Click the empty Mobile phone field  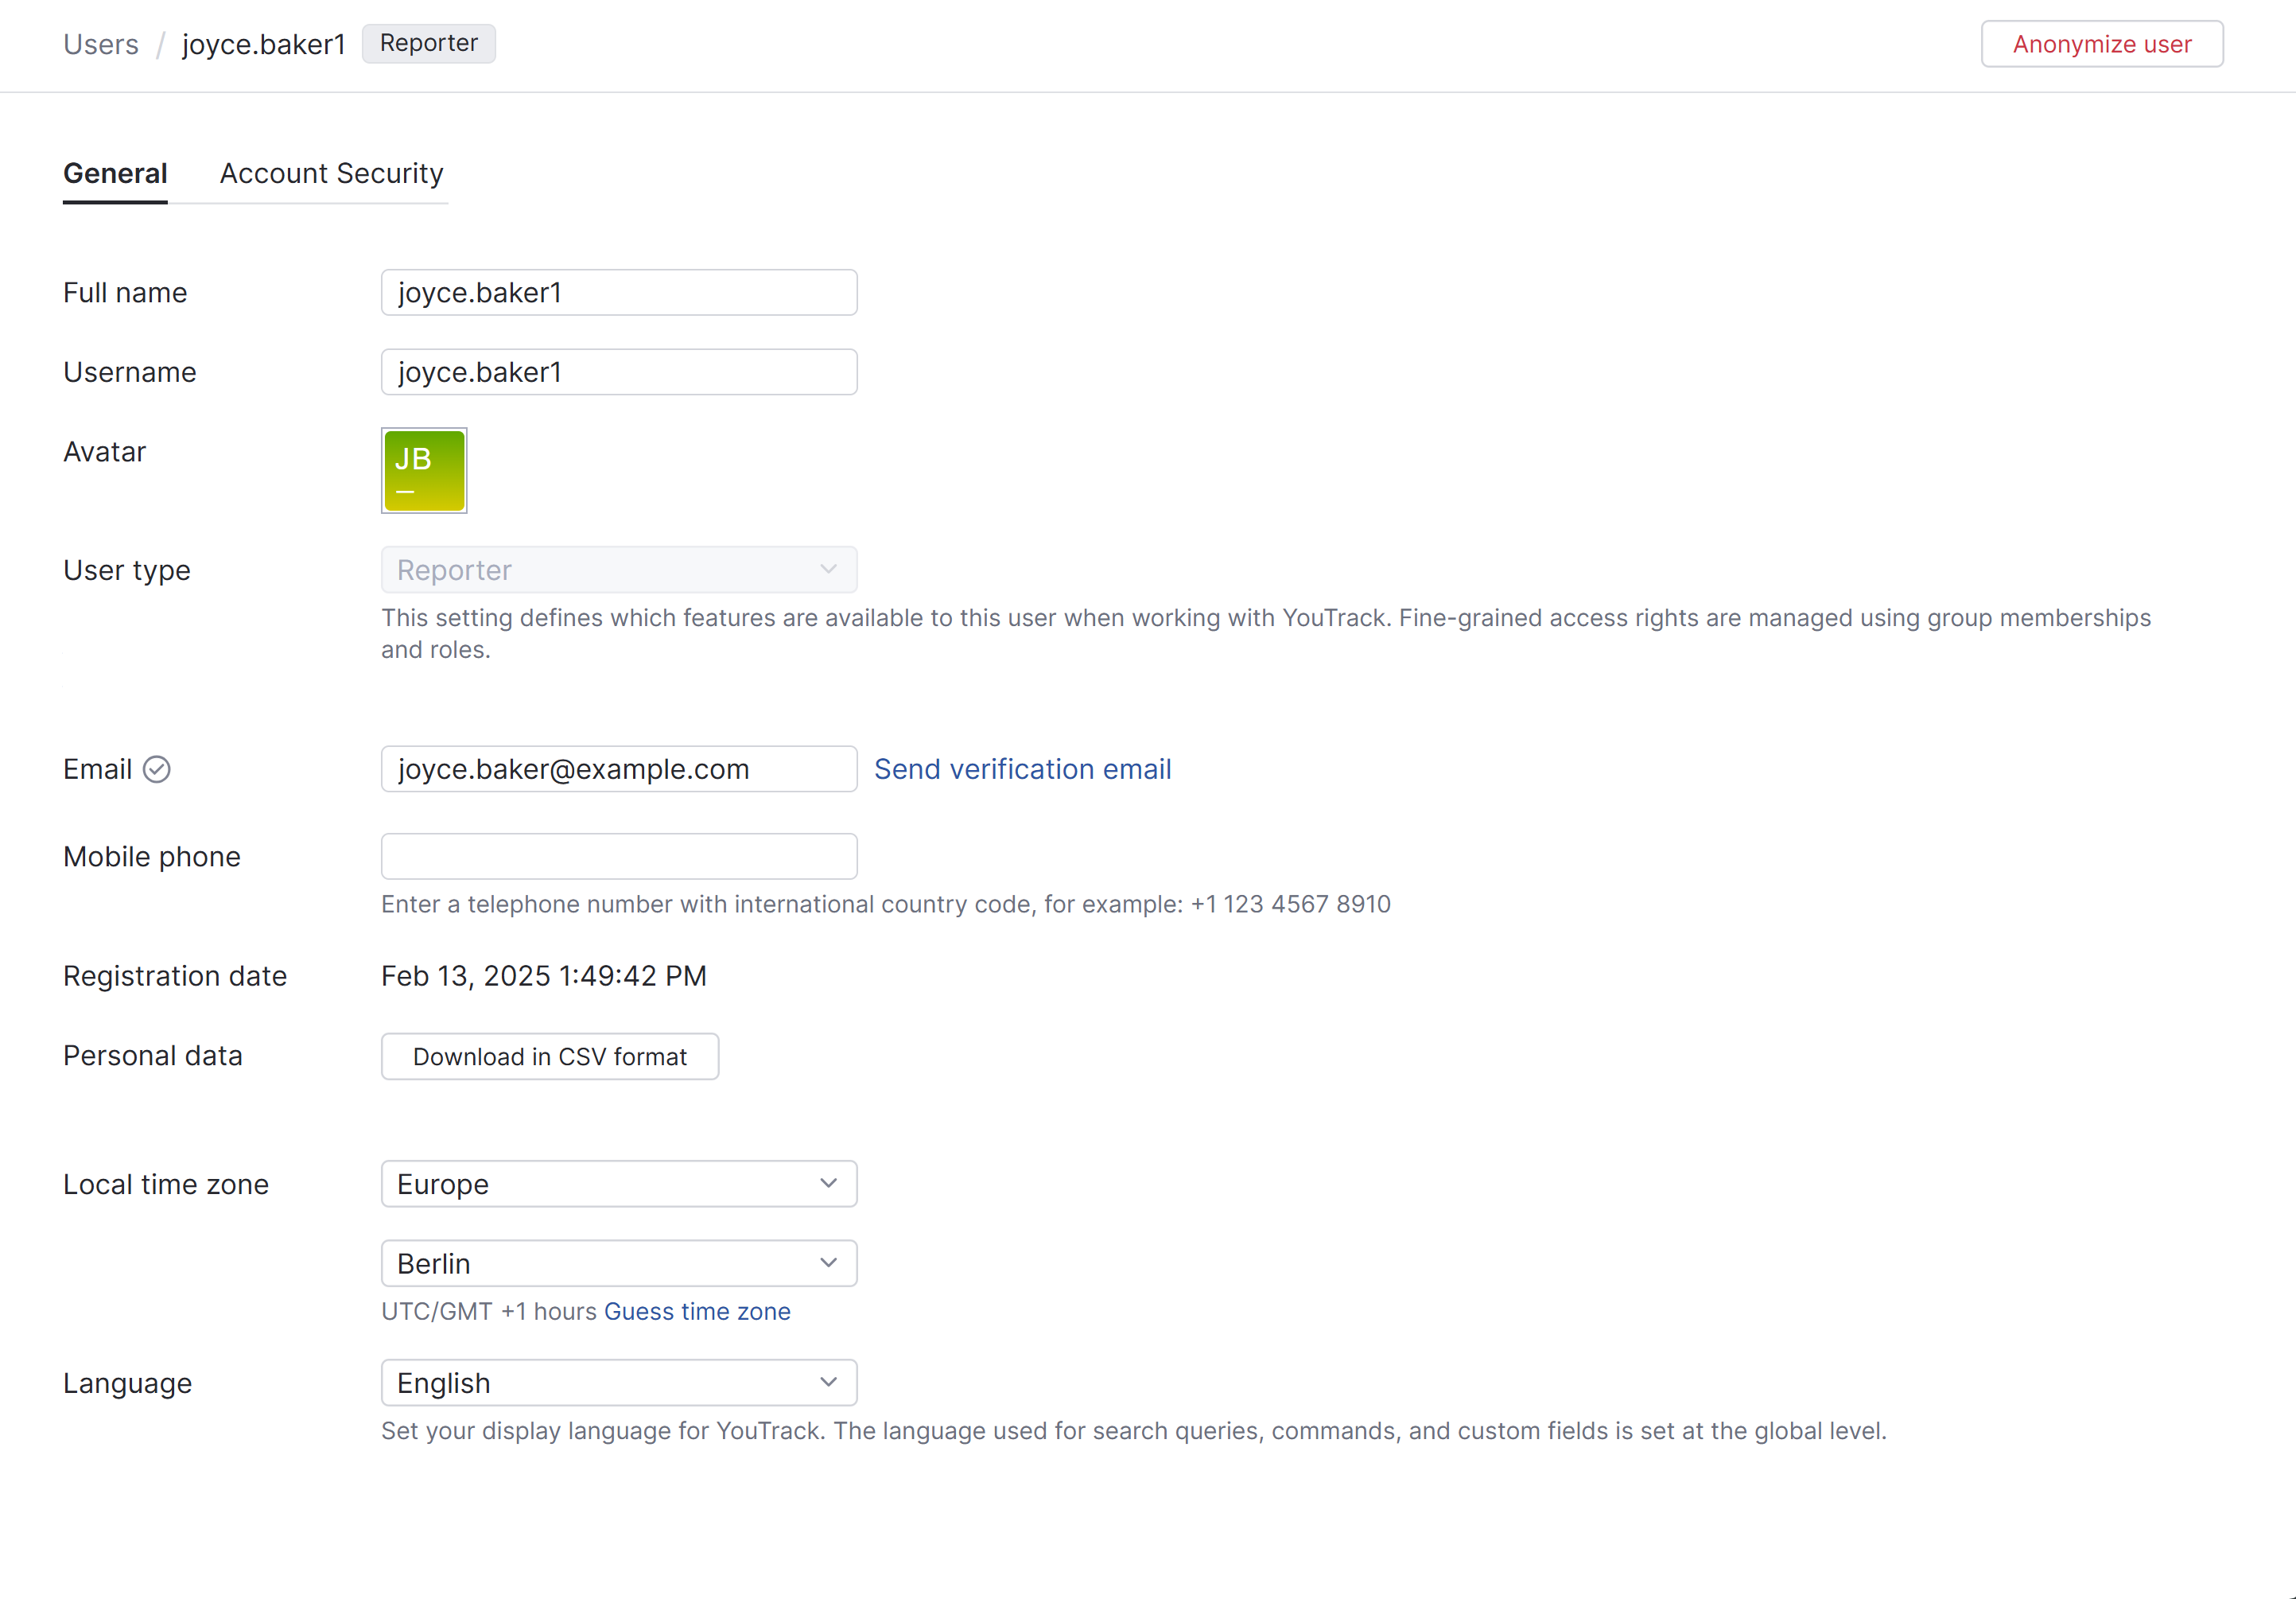click(618, 857)
